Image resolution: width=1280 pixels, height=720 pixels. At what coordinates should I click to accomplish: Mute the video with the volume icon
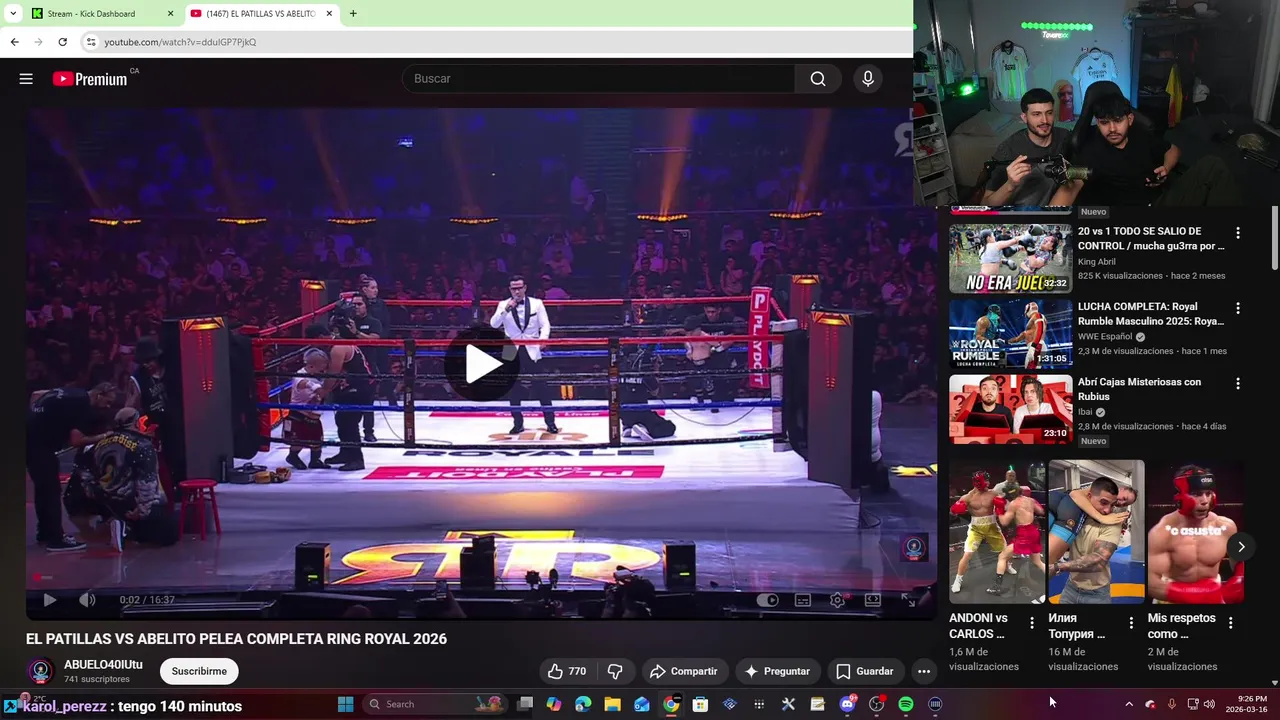tap(87, 600)
